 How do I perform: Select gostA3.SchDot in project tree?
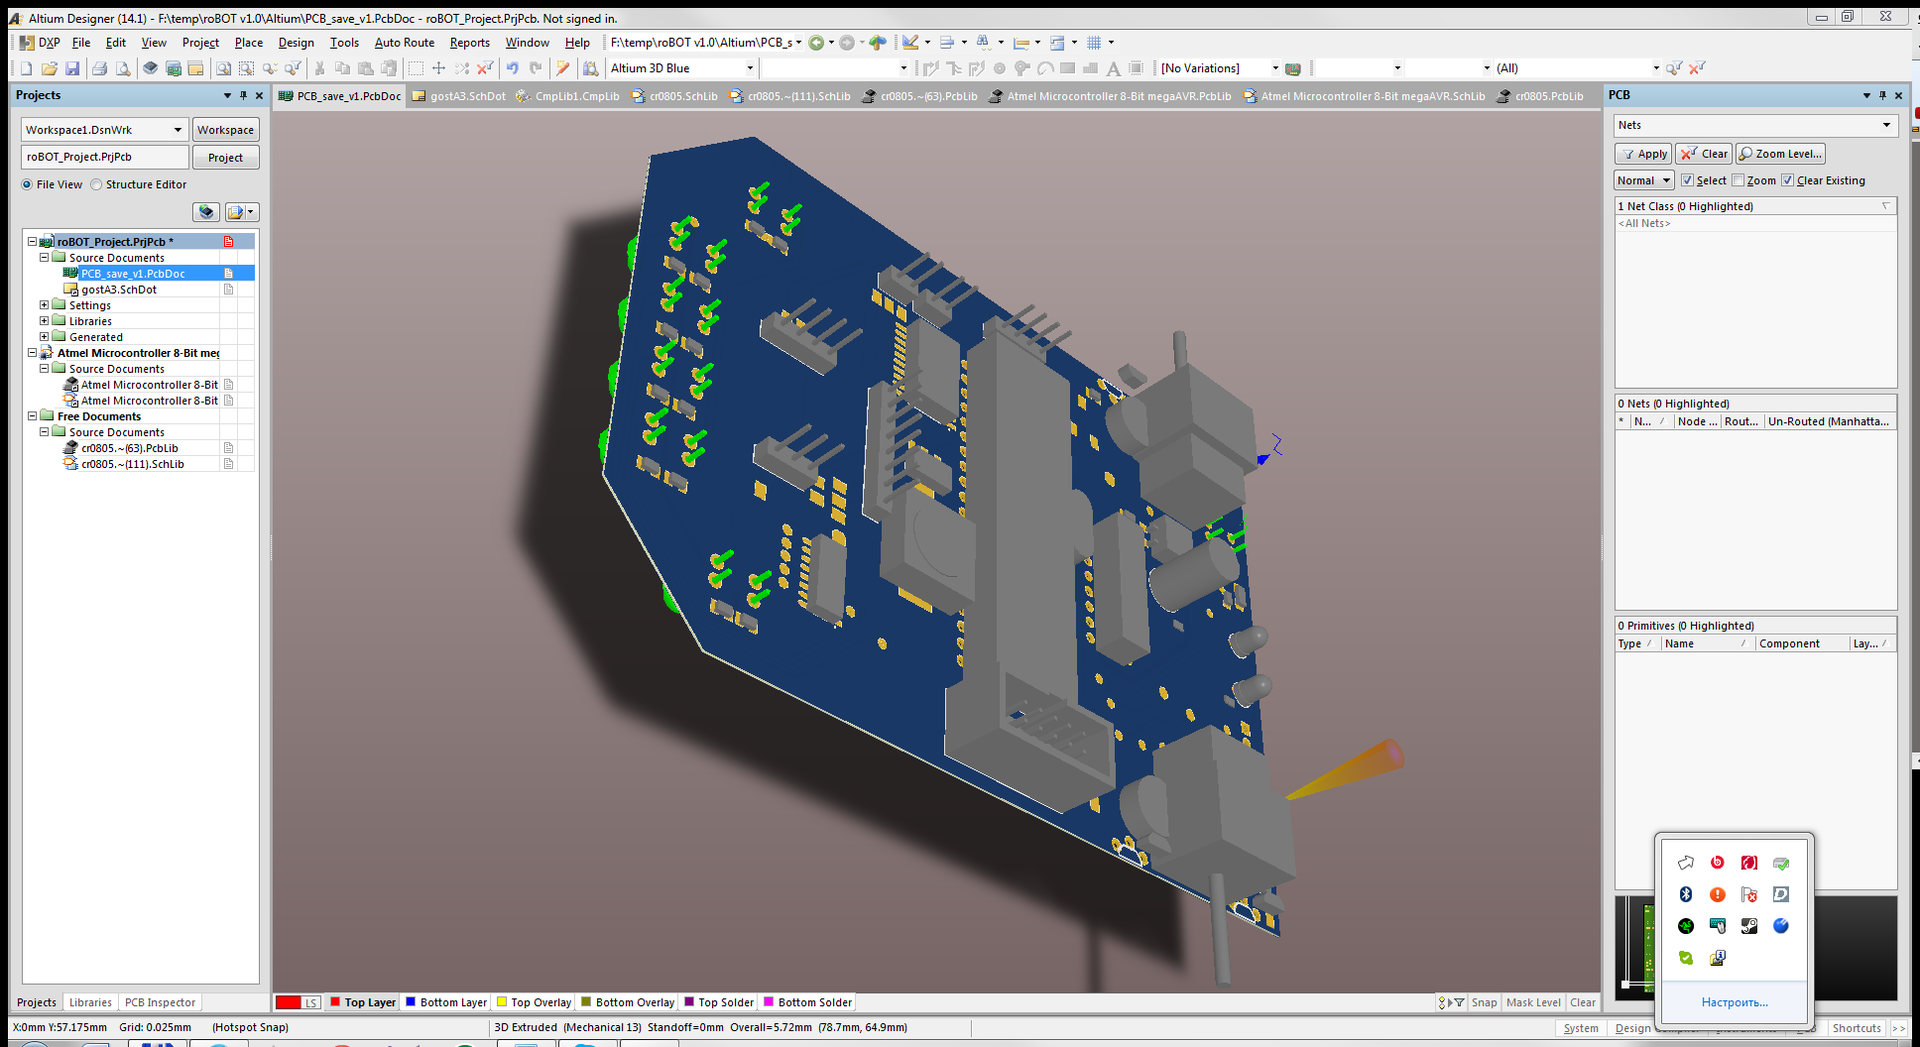coord(119,289)
